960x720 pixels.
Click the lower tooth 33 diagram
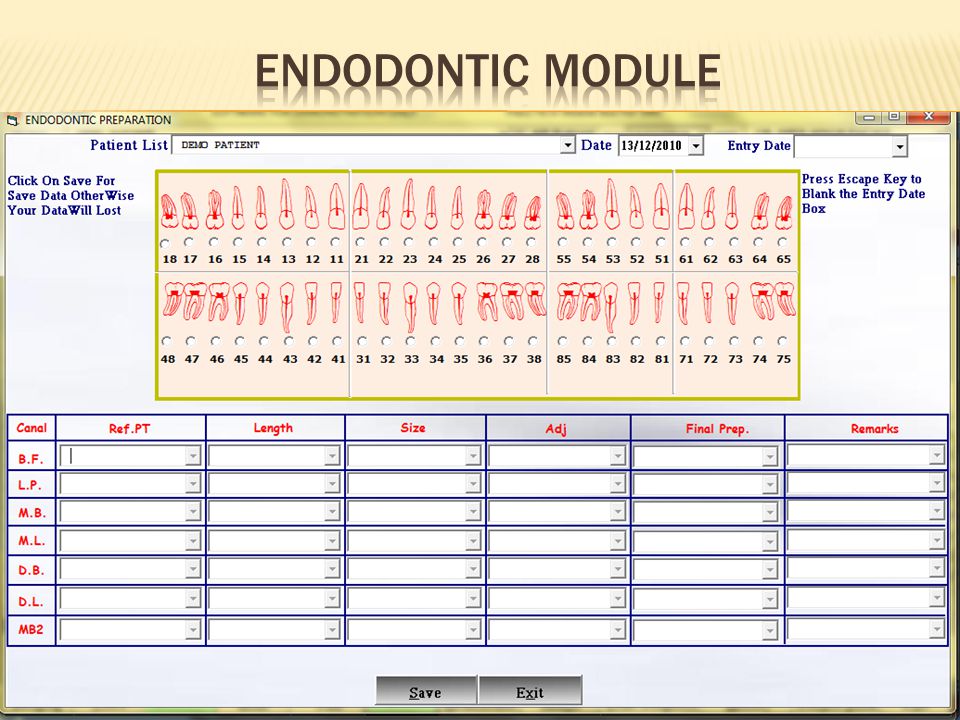410,307
